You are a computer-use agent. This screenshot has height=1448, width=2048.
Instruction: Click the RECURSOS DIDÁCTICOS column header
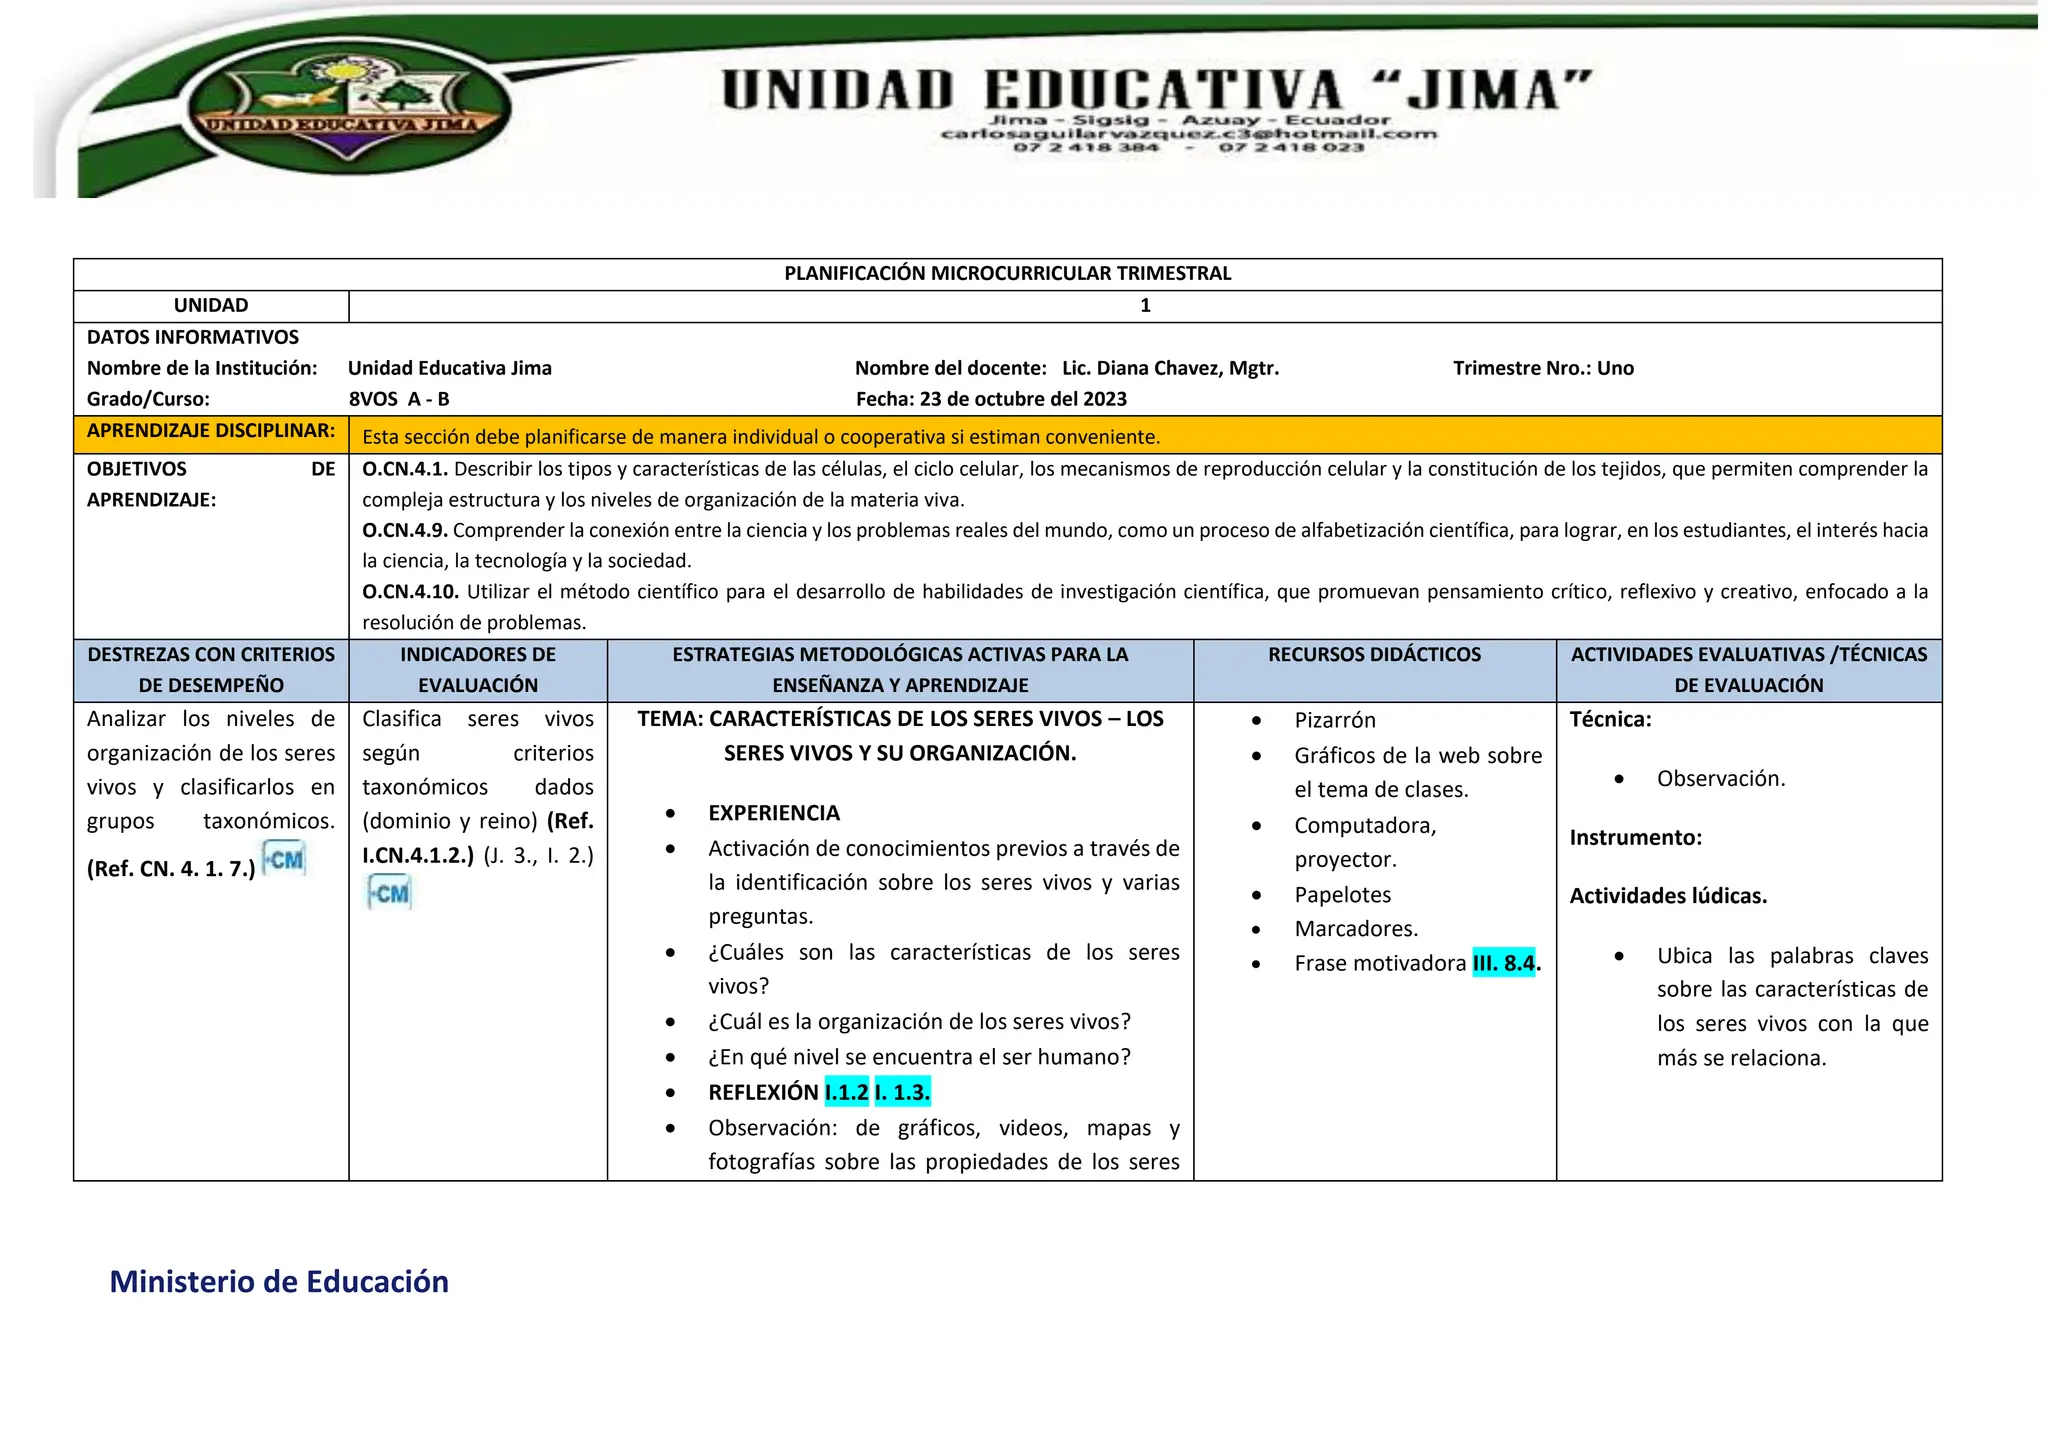(x=1374, y=655)
